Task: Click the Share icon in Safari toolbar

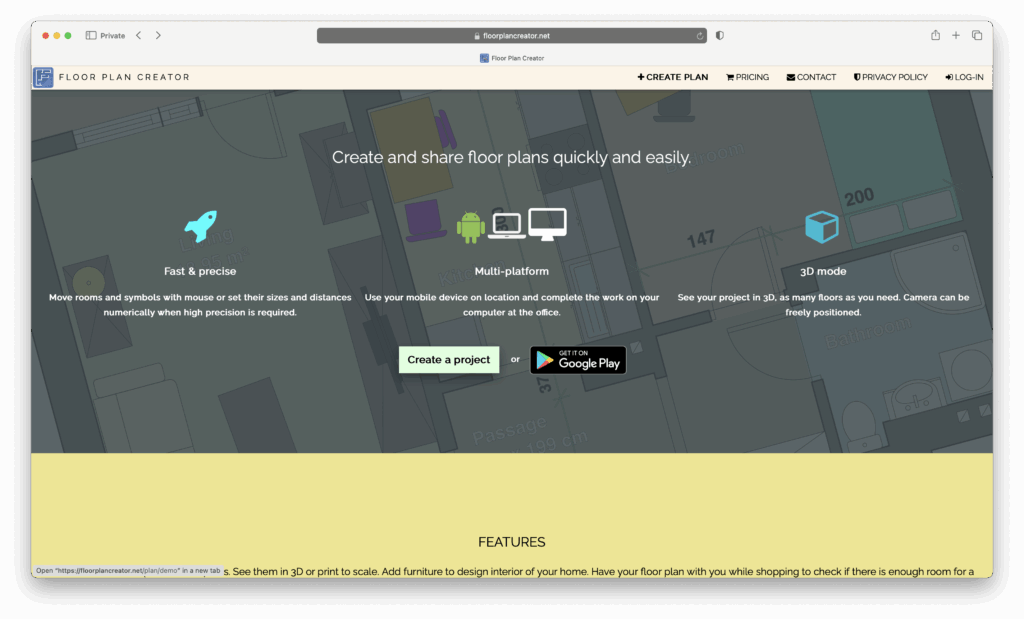Action: (x=935, y=35)
